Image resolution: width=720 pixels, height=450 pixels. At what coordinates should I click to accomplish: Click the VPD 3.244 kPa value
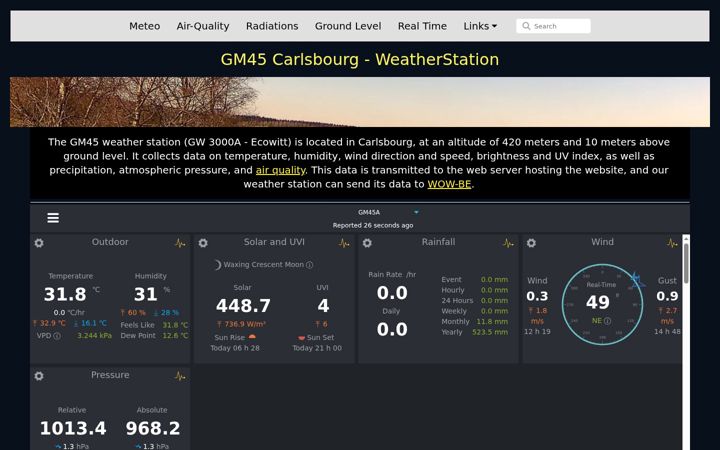(x=94, y=336)
